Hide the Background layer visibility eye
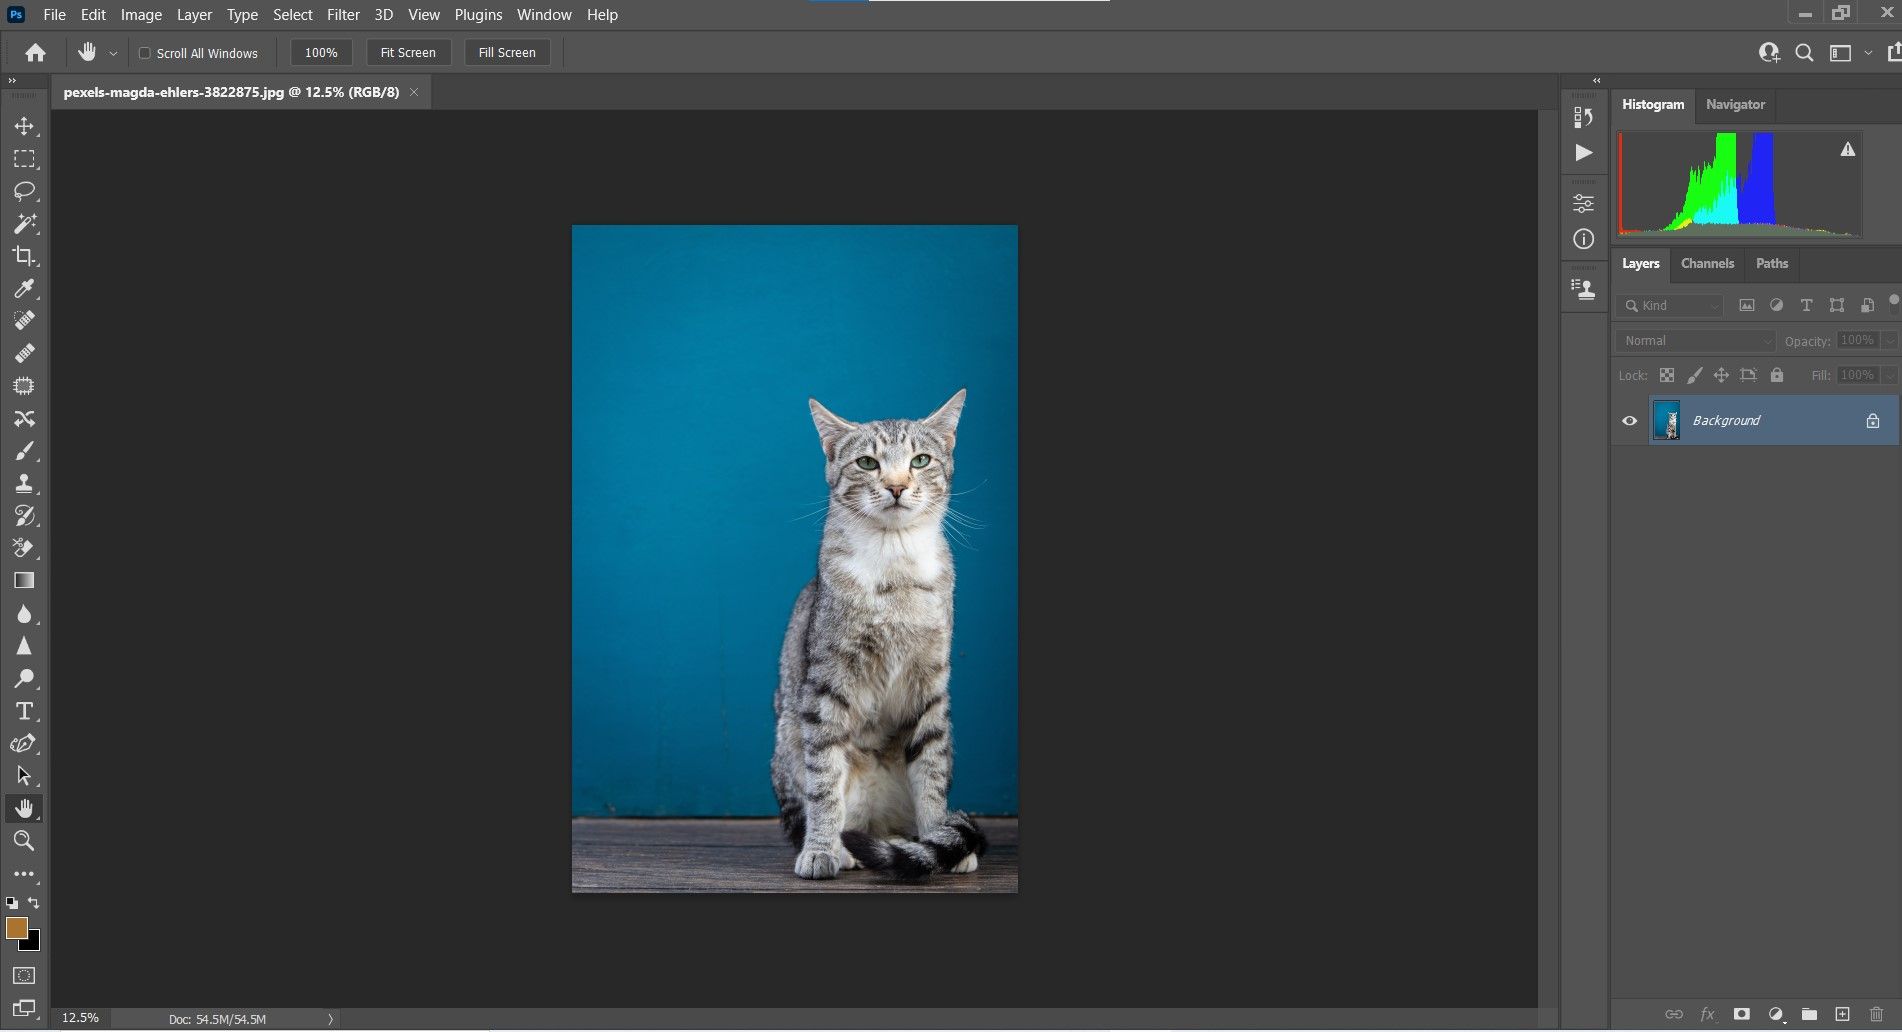 [1629, 421]
